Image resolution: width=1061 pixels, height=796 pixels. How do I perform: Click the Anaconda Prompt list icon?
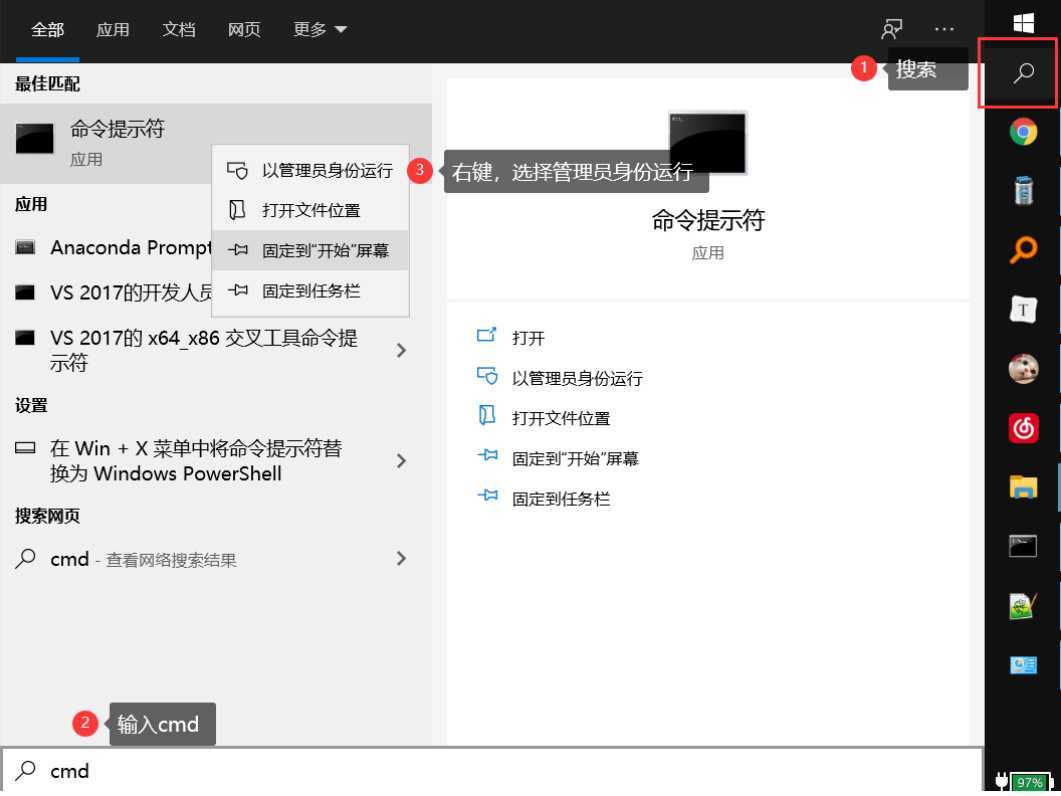pyautogui.click(x=25, y=247)
